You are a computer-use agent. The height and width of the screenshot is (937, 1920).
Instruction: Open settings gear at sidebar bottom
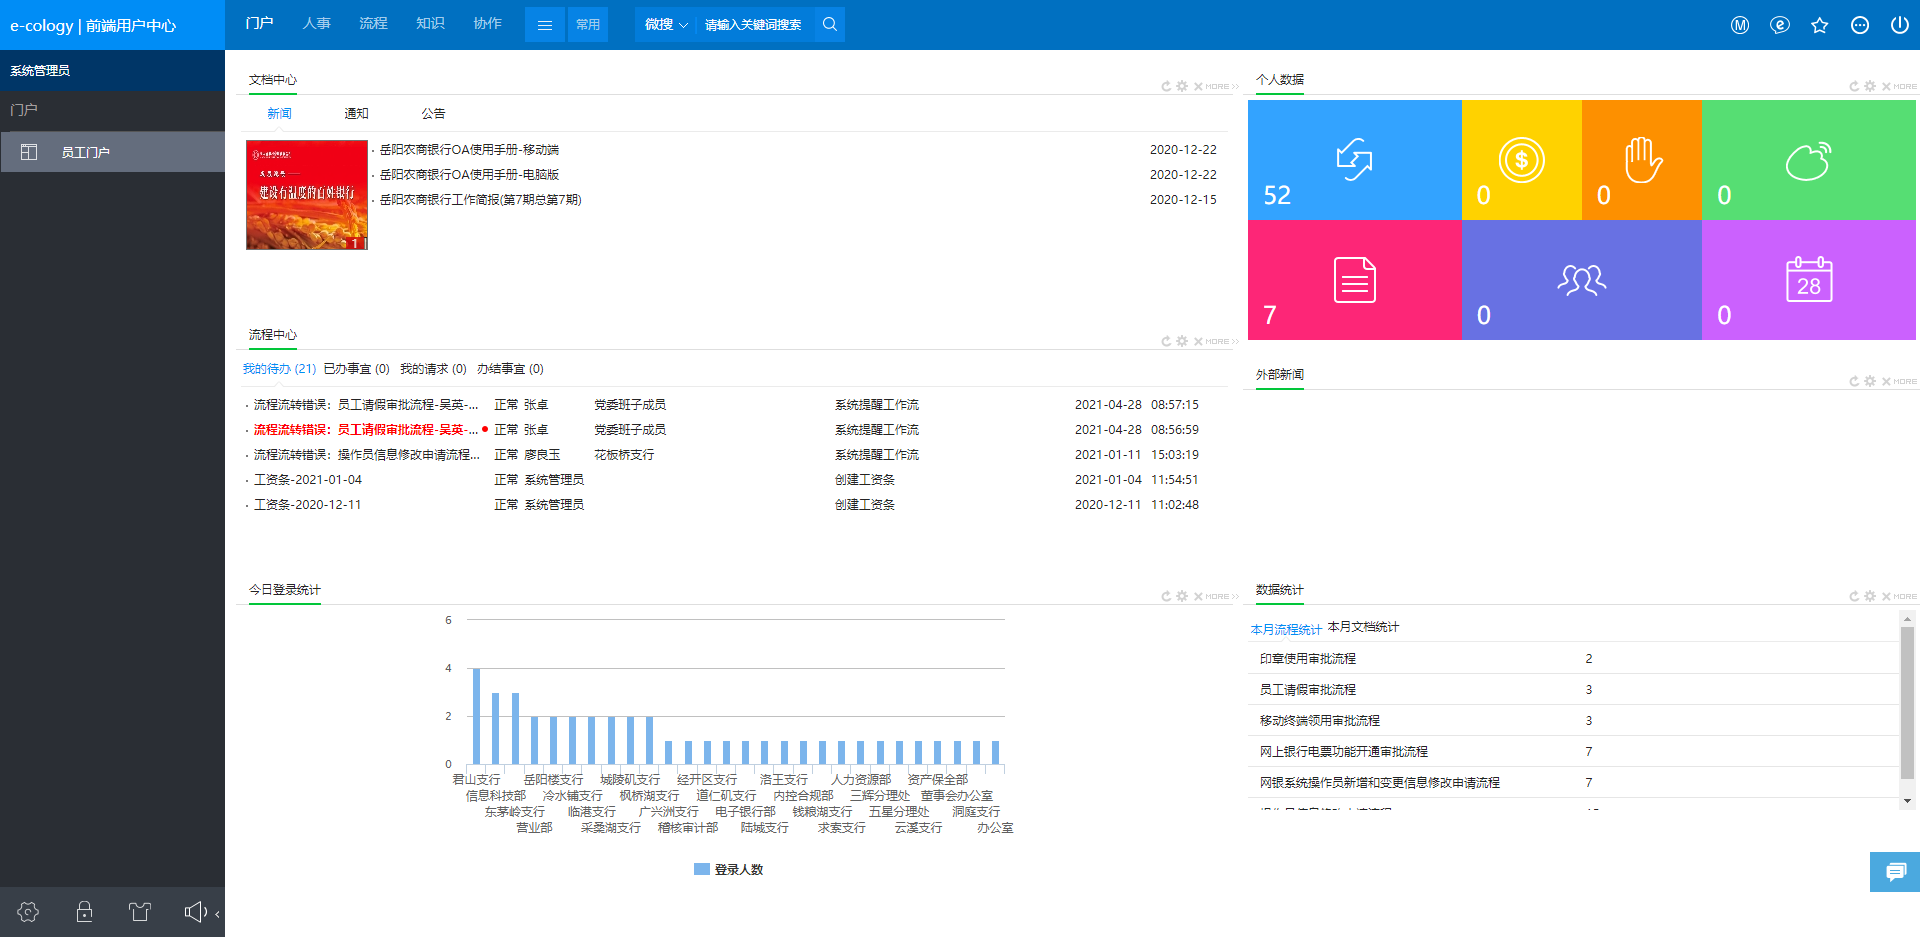pos(28,912)
